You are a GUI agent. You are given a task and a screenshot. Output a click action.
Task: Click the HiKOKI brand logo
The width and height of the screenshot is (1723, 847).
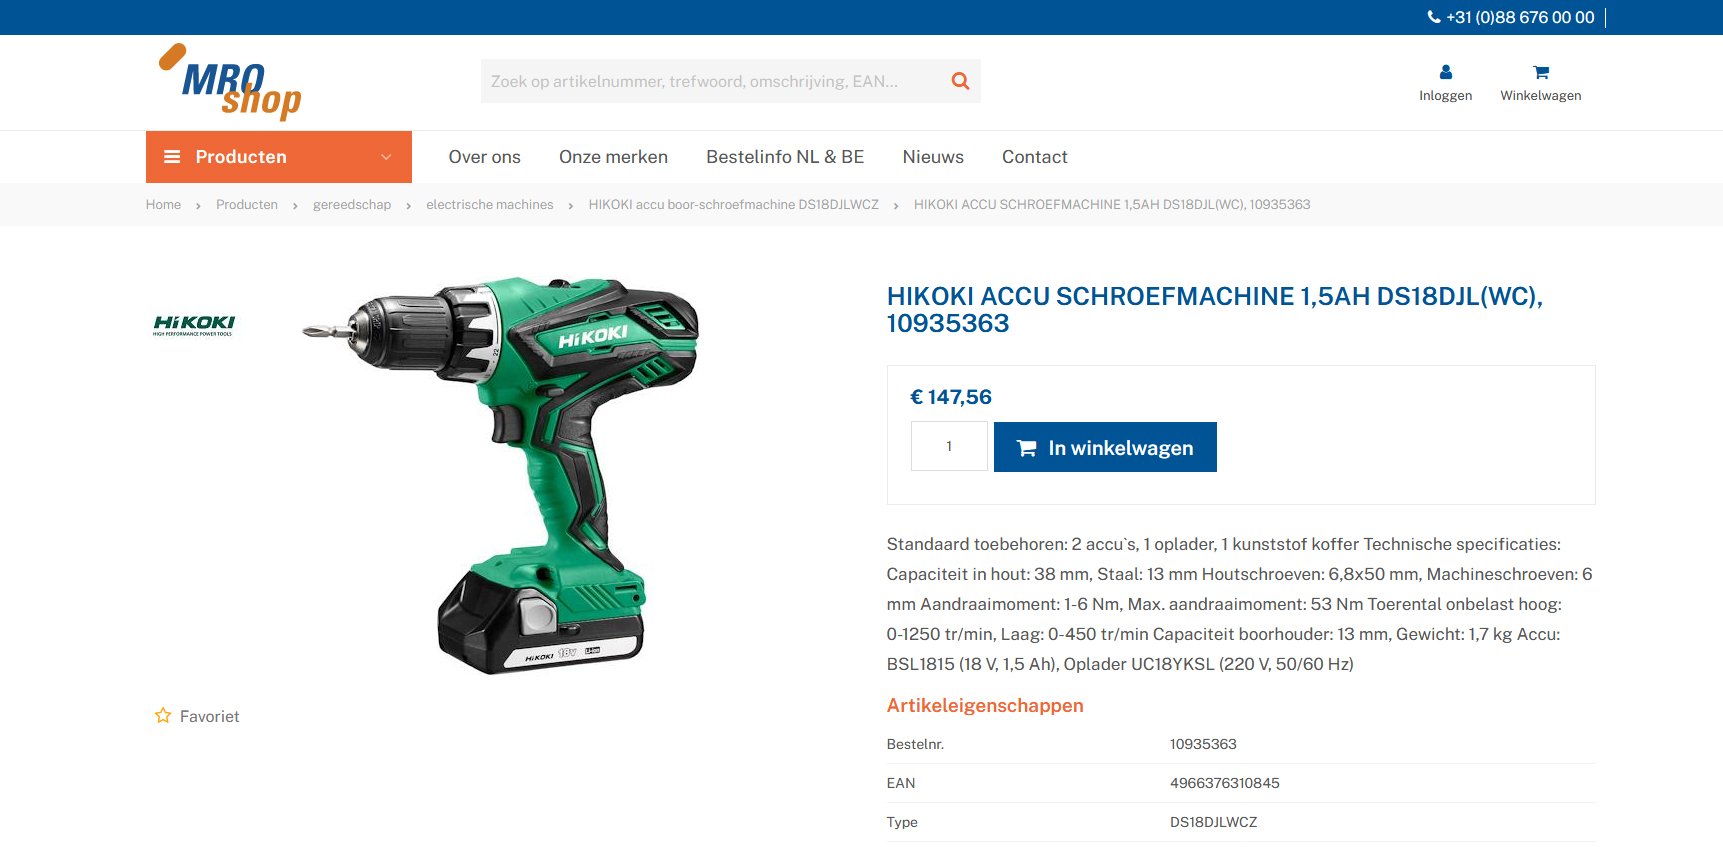tap(194, 324)
